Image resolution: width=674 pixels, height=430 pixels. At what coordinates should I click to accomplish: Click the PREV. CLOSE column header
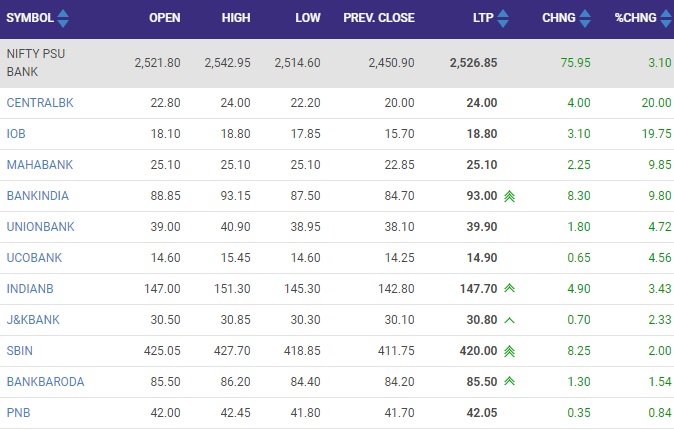tap(379, 18)
